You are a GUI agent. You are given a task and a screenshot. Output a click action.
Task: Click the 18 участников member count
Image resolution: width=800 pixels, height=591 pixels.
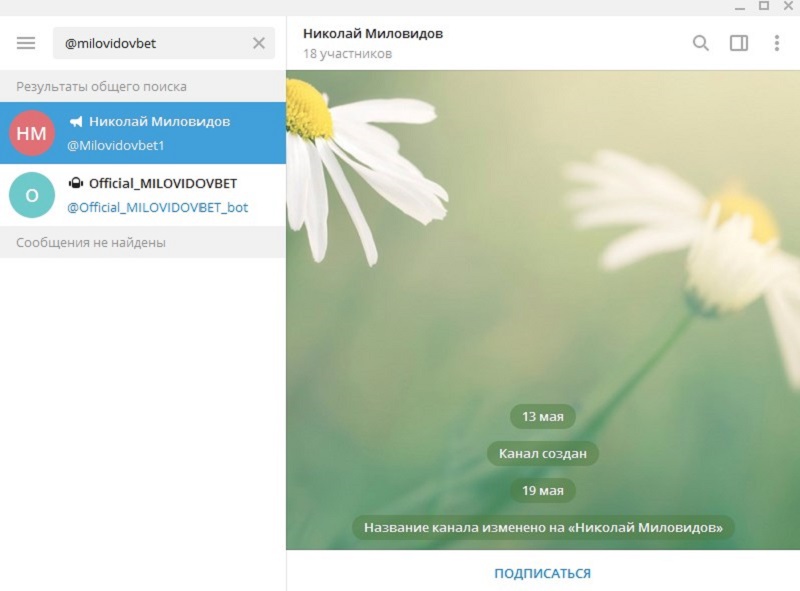click(347, 54)
